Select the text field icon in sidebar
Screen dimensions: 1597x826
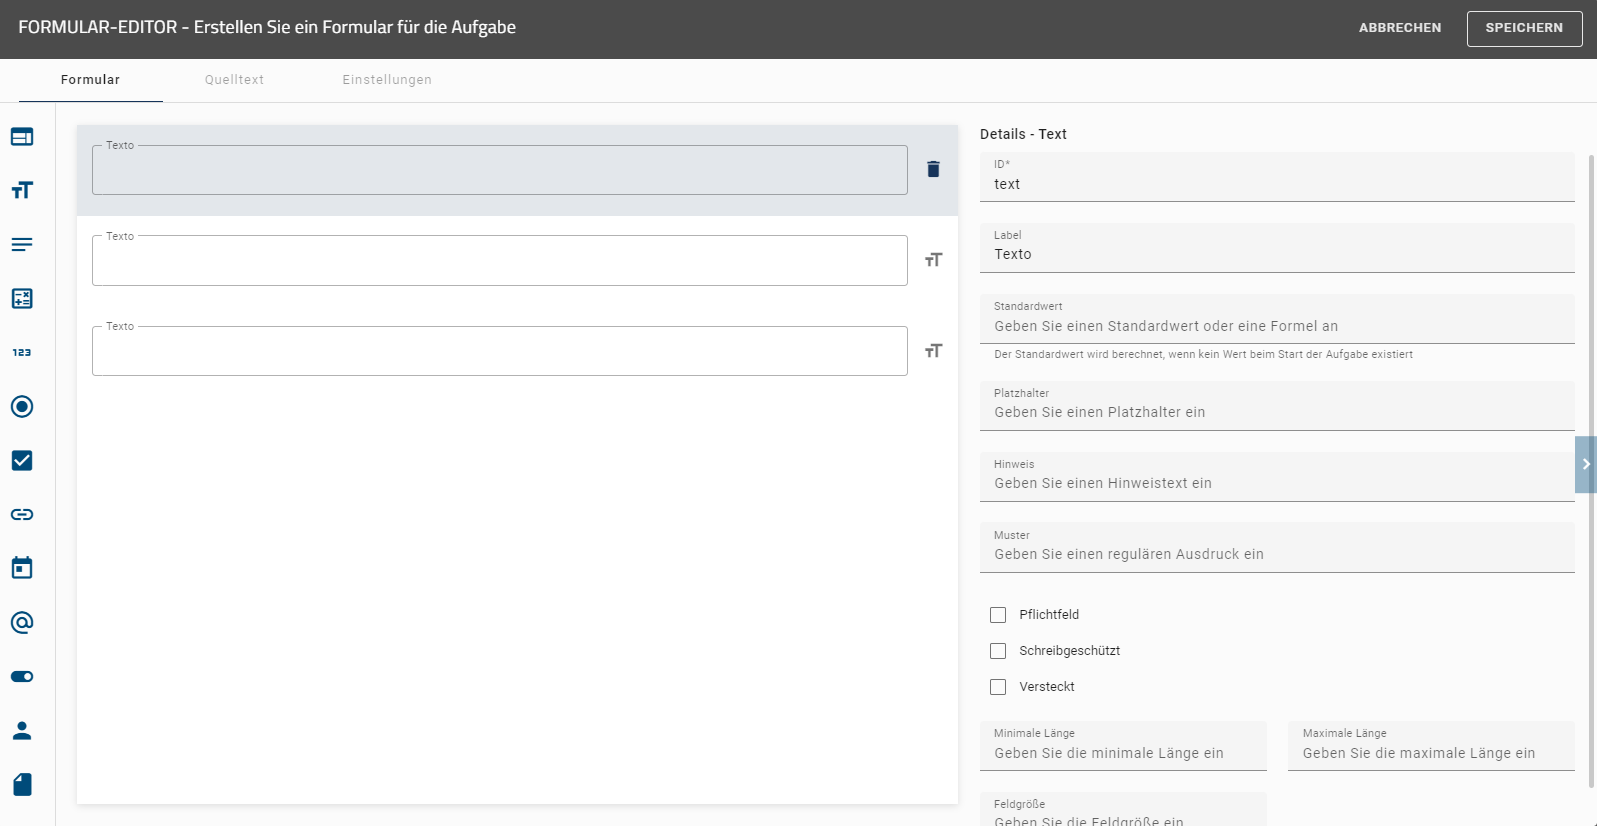22,190
